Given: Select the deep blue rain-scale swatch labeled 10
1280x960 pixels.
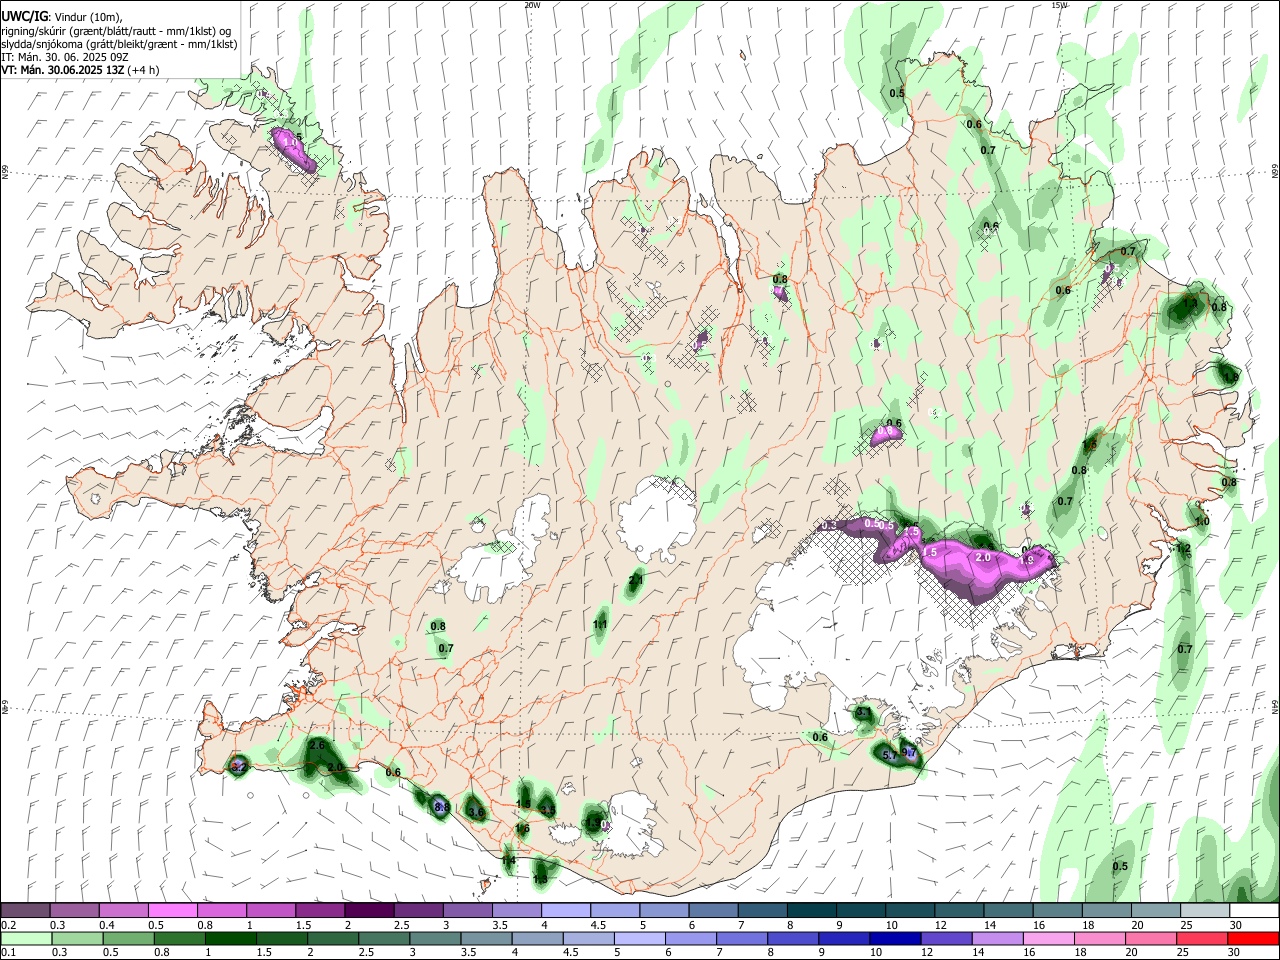Looking at the screenshot, I should 894,938.
